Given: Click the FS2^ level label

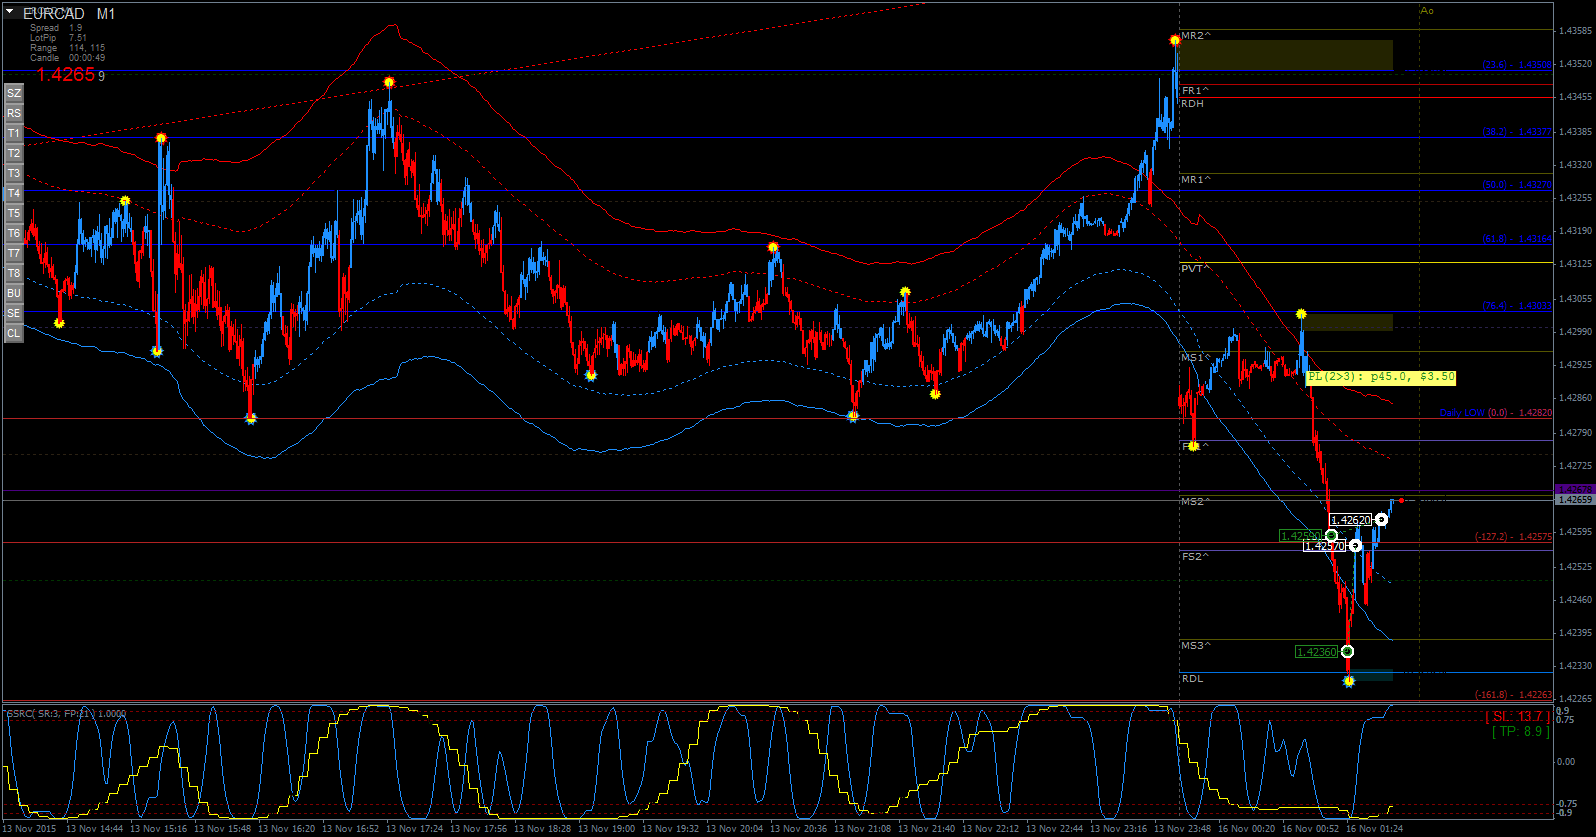Looking at the screenshot, I should tap(1194, 557).
